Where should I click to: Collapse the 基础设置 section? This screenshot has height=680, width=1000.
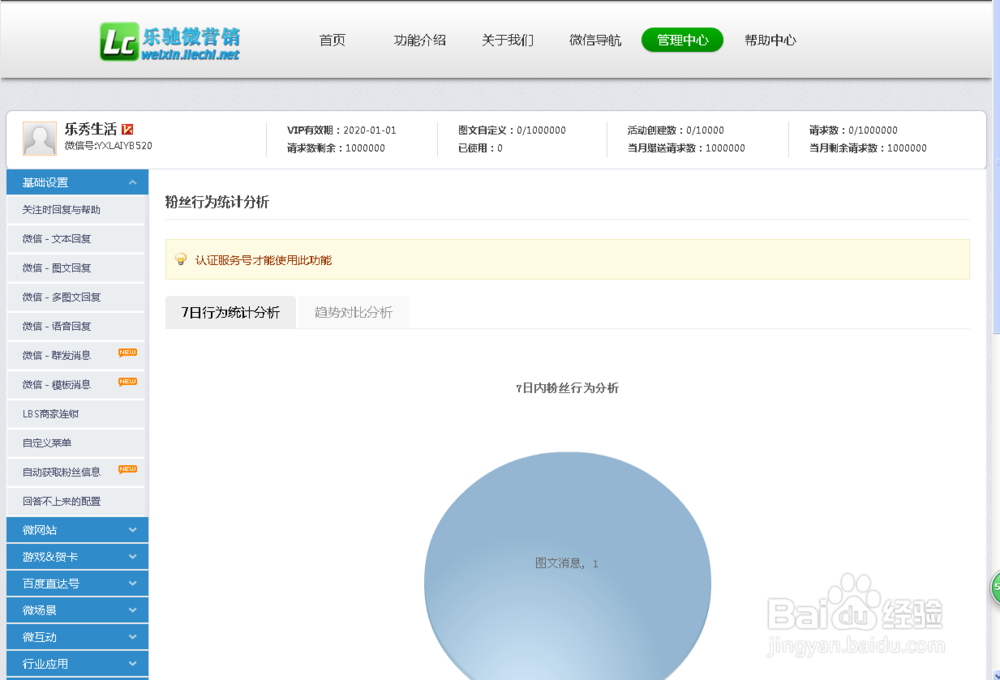click(77, 182)
